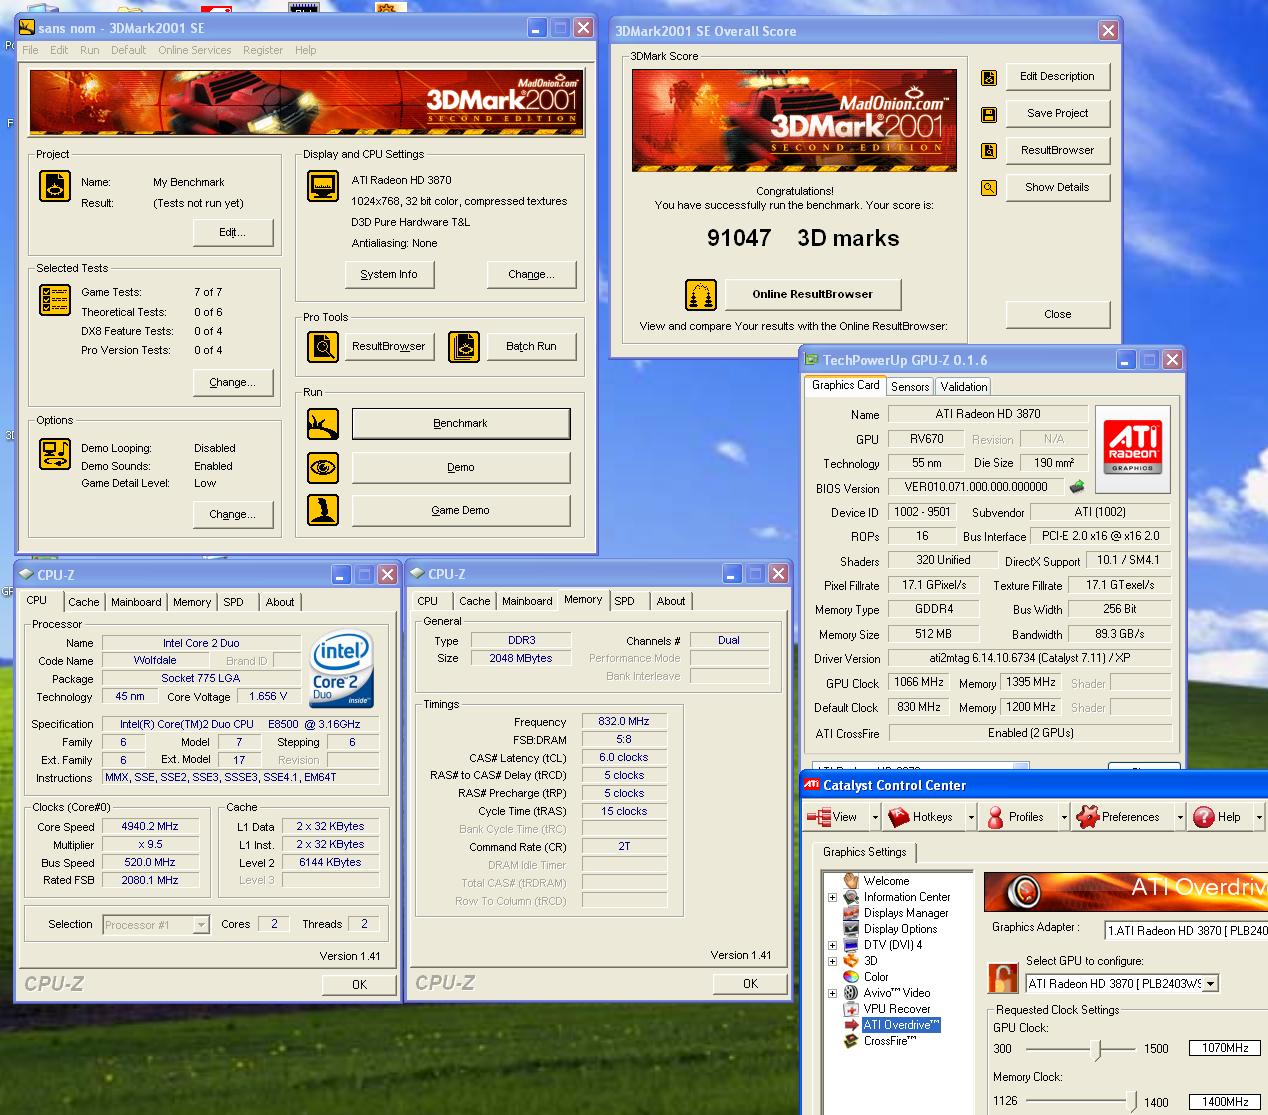
Task: Click the floppy disk icon beside Save Project
Action: [989, 114]
